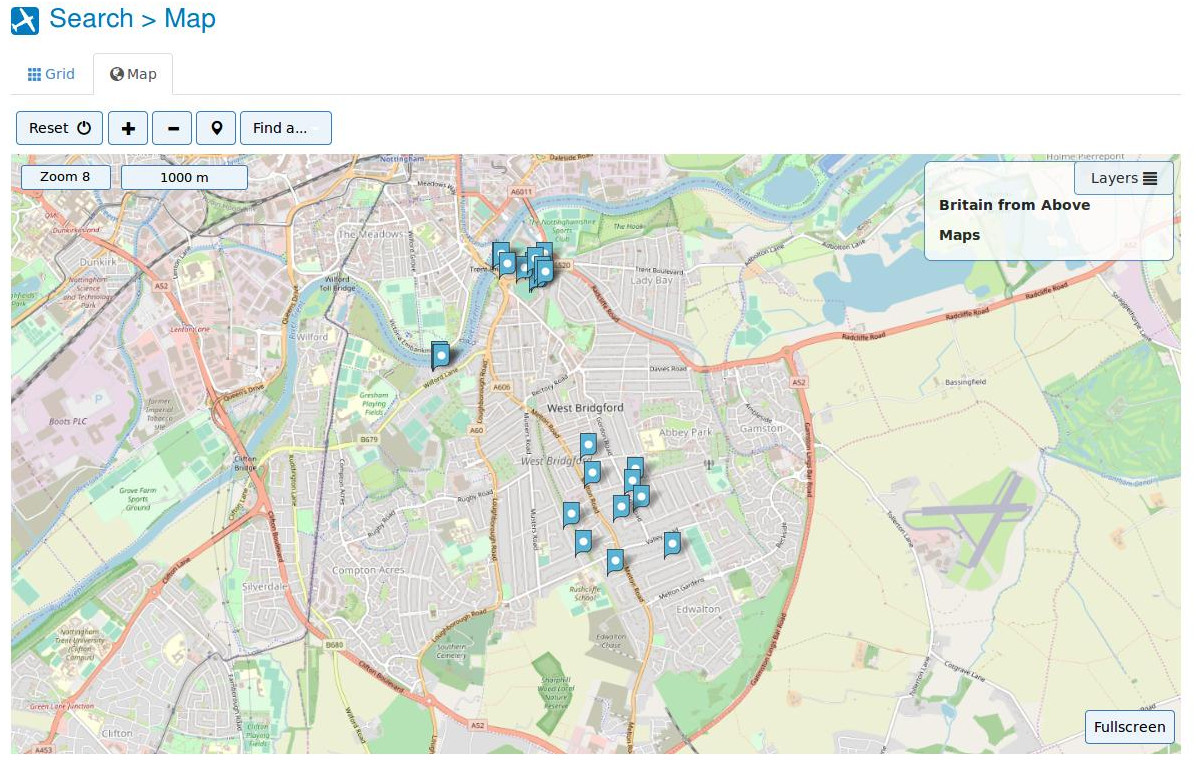
Task: Click the marker on Musters Road south
Action: click(571, 514)
